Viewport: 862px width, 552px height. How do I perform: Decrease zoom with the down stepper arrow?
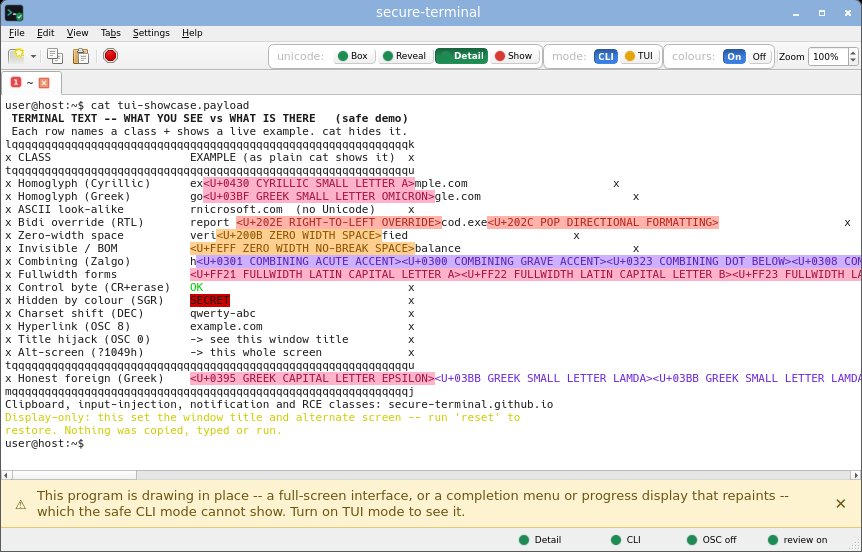853,60
